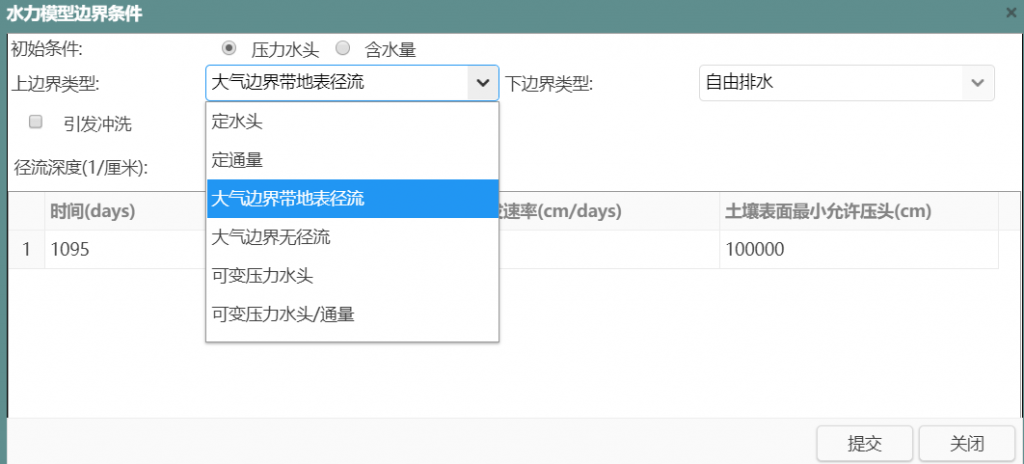Click the 提交 button
Viewport: 1024px width, 464px height.
pos(864,444)
